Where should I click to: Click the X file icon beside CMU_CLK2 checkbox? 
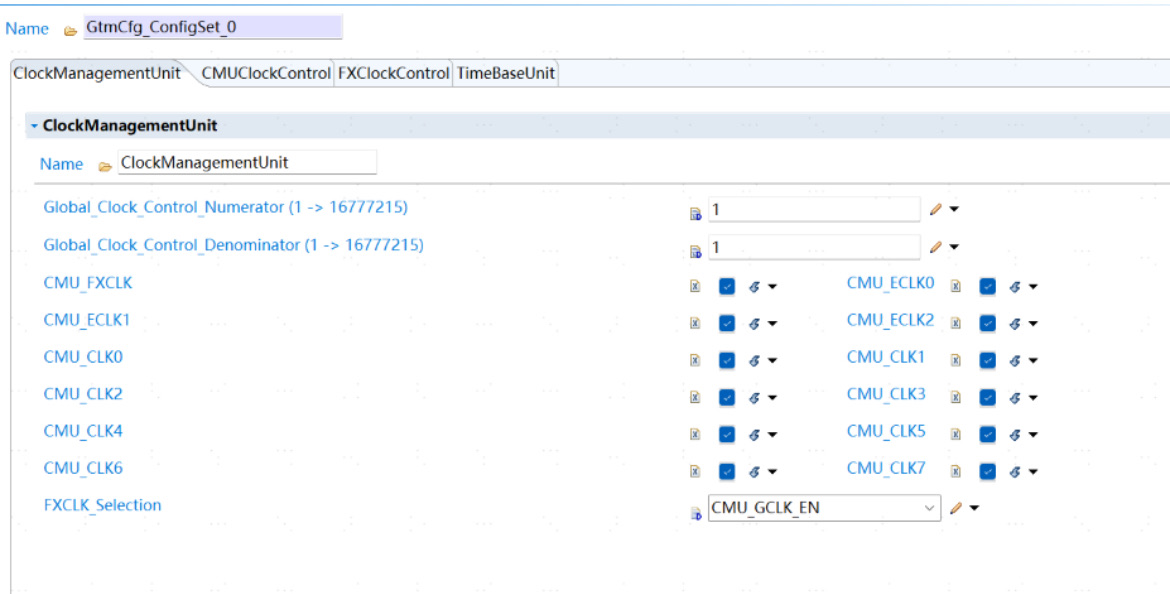tap(695, 398)
